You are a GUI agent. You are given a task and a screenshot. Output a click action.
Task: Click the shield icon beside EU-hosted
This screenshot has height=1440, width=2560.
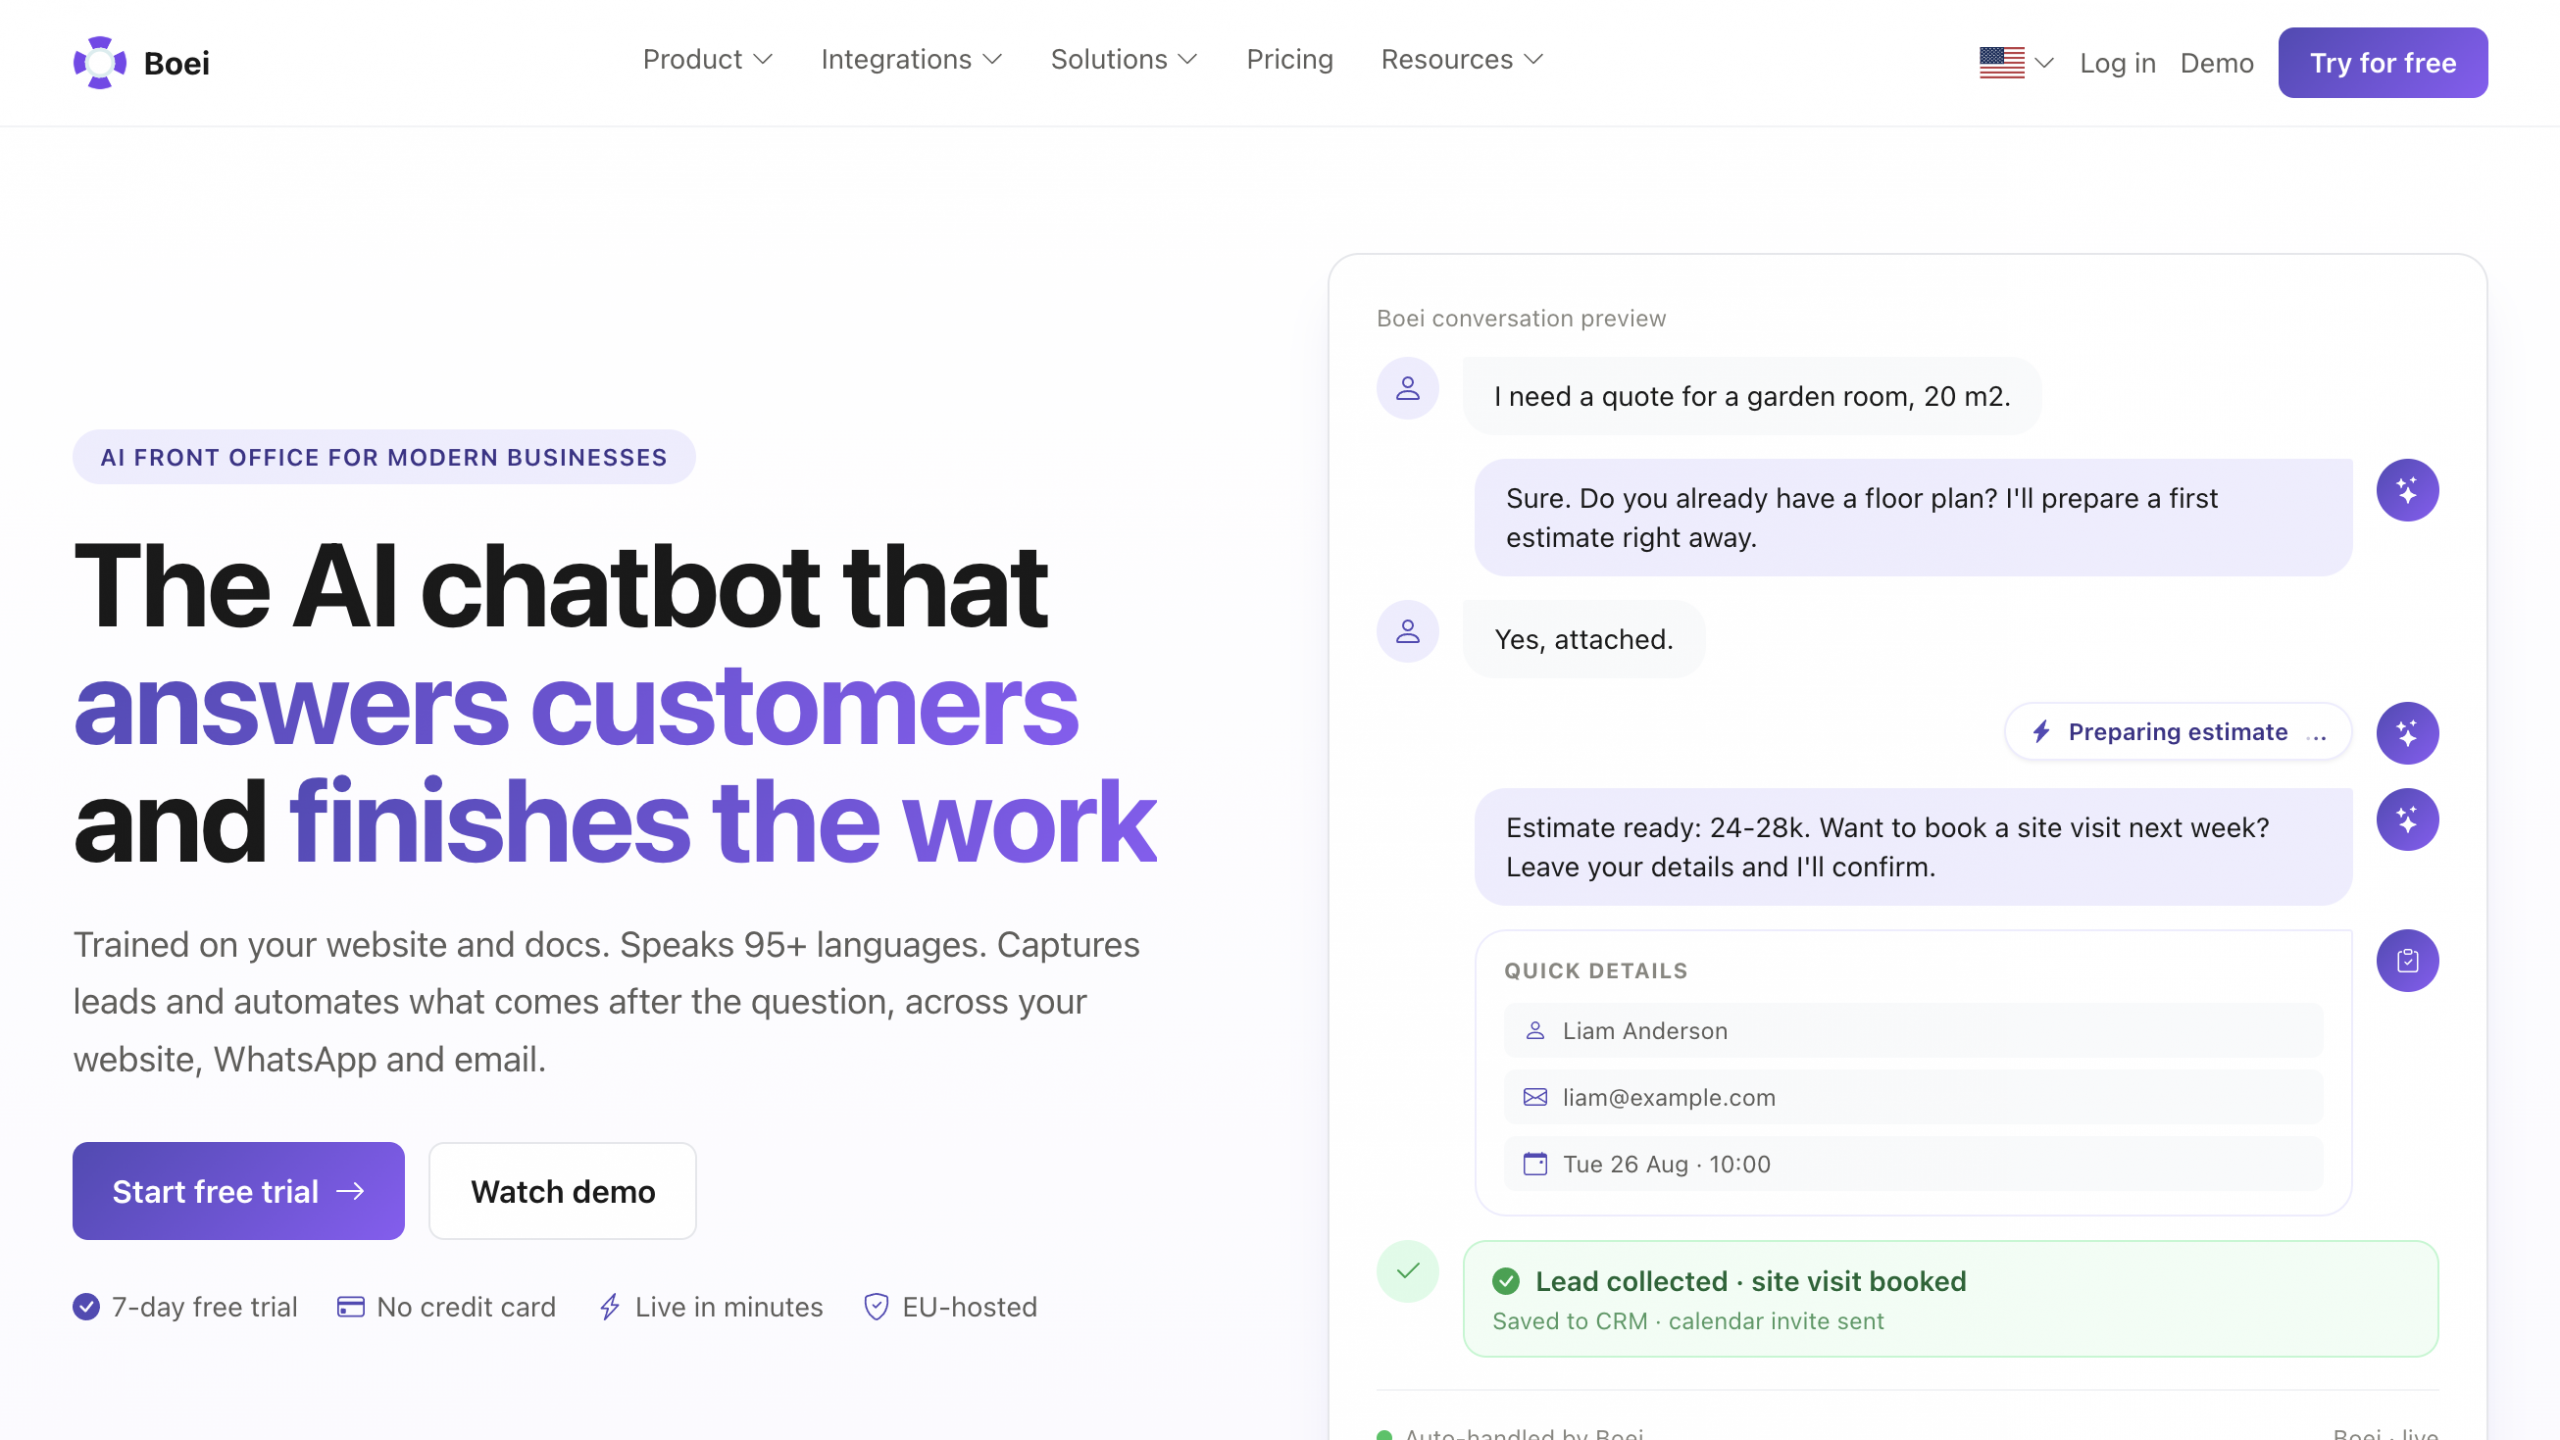coord(876,1307)
